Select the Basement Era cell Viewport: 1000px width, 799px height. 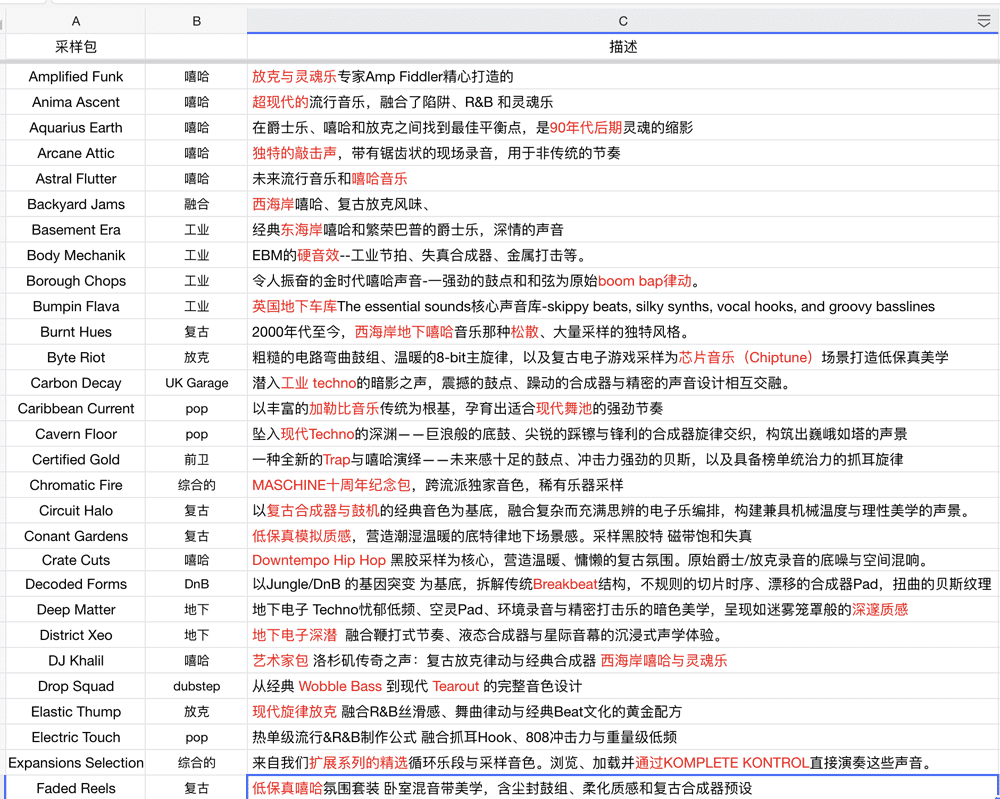point(75,230)
